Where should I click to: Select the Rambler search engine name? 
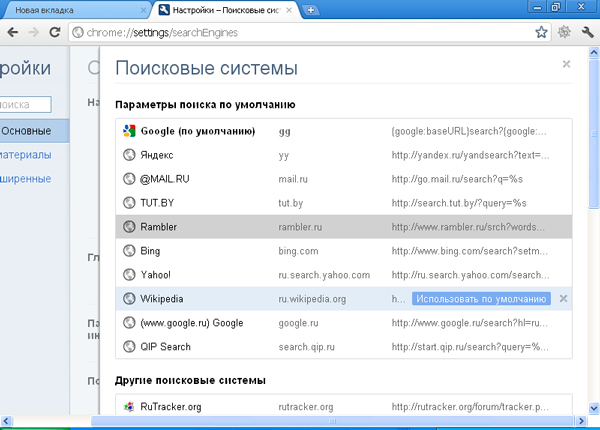tap(158, 227)
